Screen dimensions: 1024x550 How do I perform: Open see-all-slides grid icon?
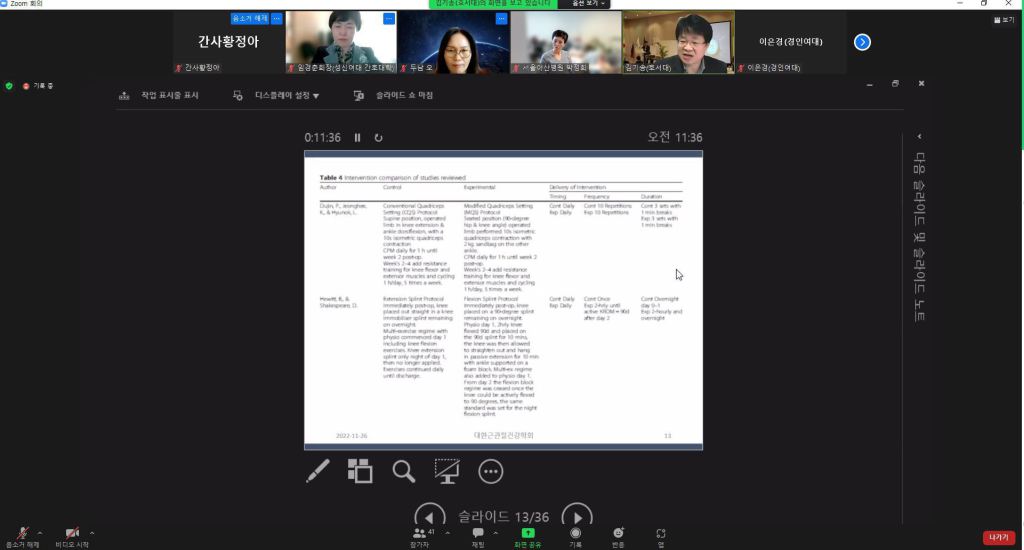point(360,471)
